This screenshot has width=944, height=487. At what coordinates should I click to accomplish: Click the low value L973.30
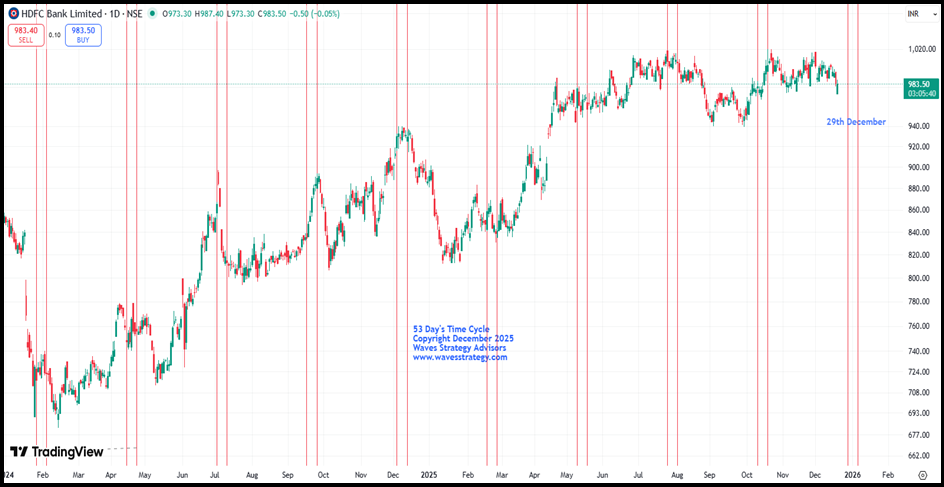pyautogui.click(x=241, y=13)
